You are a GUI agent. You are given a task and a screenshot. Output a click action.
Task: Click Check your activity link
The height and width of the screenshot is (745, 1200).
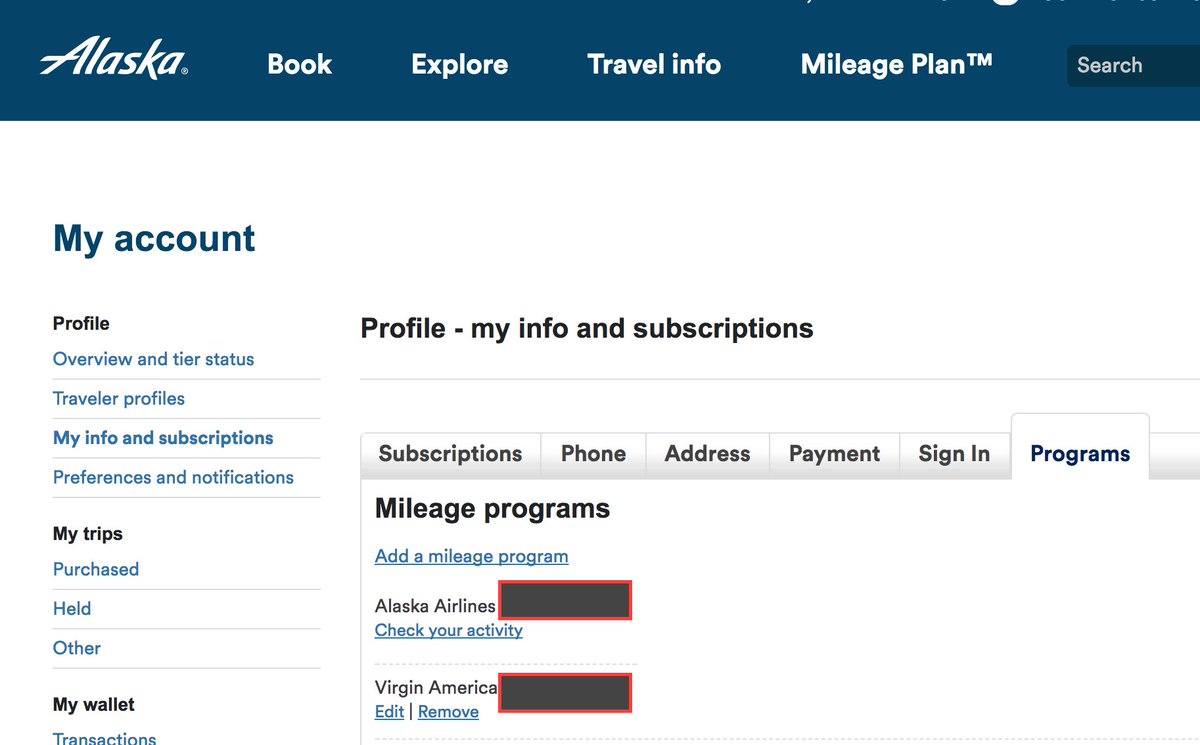pyautogui.click(x=448, y=630)
